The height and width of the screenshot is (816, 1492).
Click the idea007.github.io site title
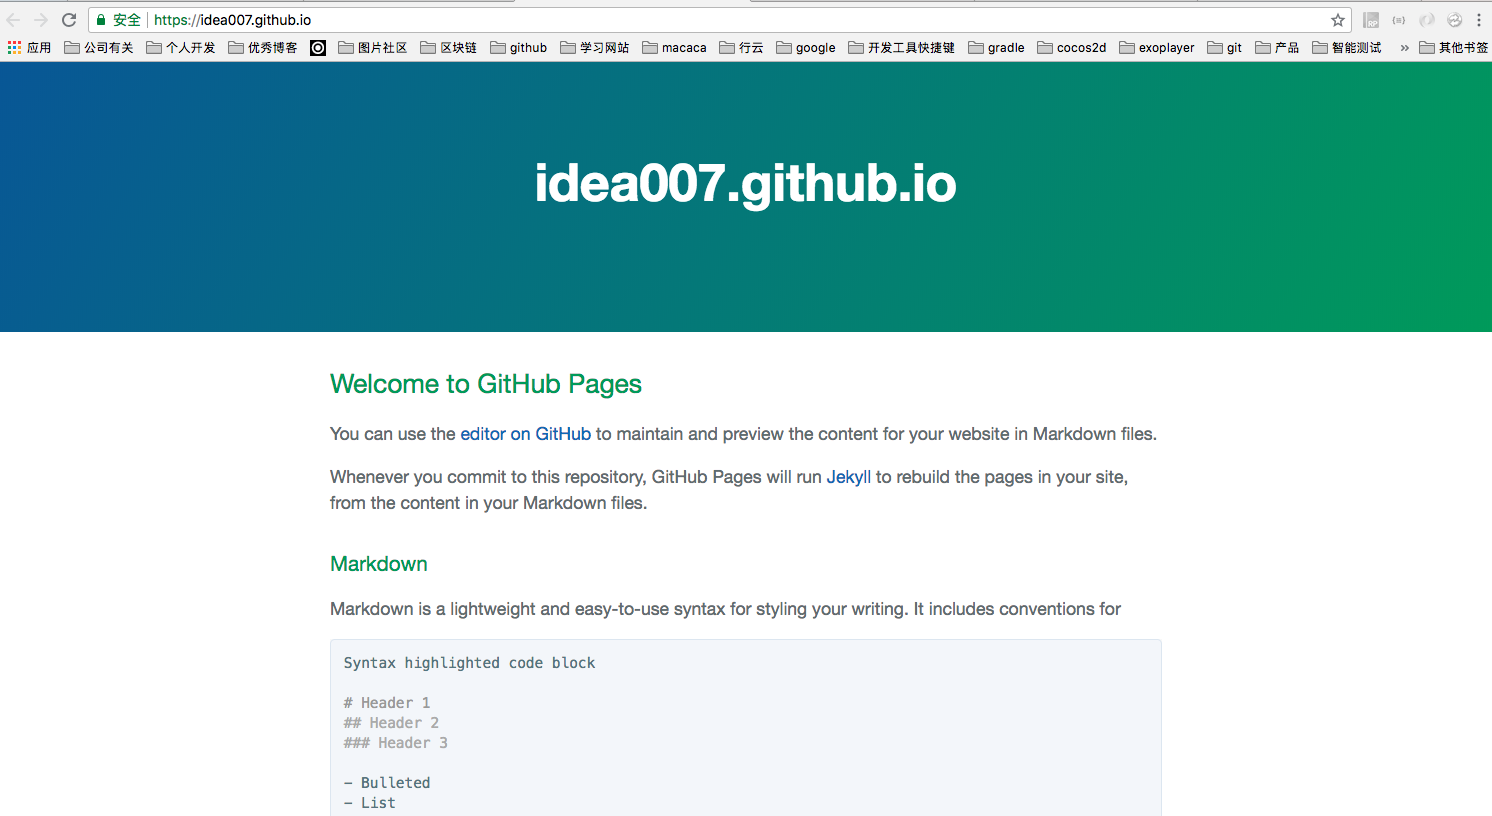pos(745,183)
